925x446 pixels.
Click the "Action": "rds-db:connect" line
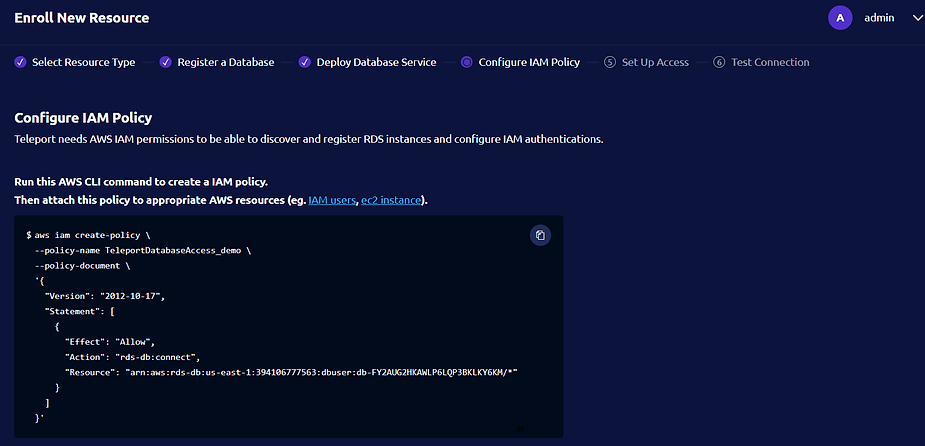[x=133, y=357]
